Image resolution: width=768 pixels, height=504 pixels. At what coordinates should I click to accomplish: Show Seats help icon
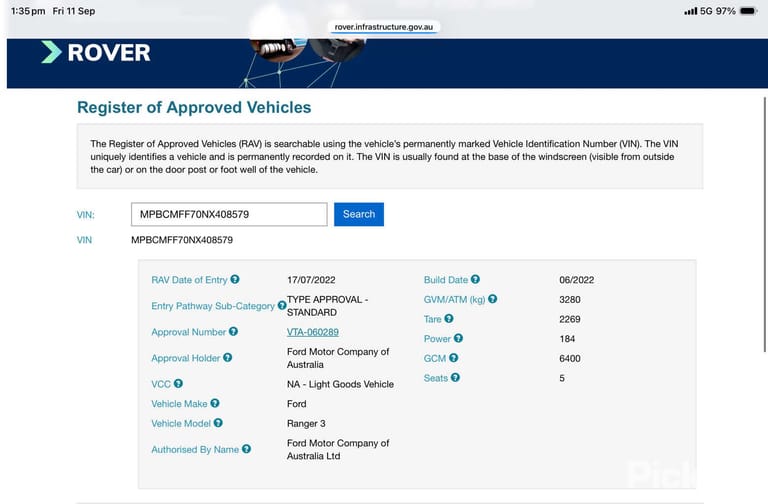click(x=455, y=377)
